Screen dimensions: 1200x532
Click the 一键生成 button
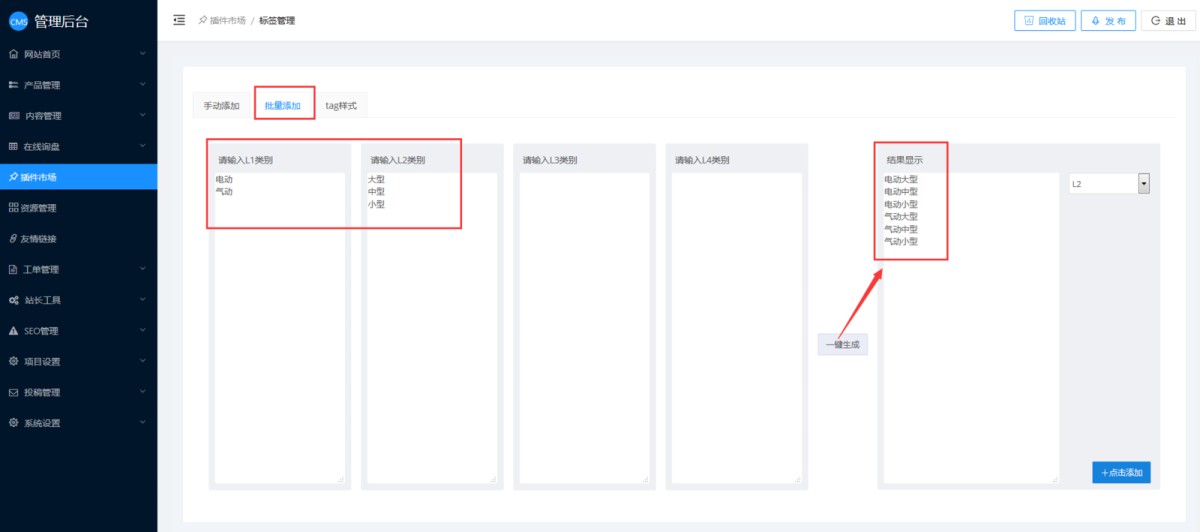(843, 344)
